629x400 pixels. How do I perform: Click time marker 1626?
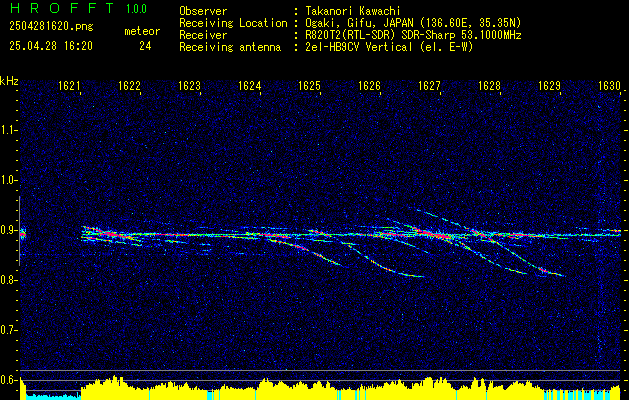point(369,85)
